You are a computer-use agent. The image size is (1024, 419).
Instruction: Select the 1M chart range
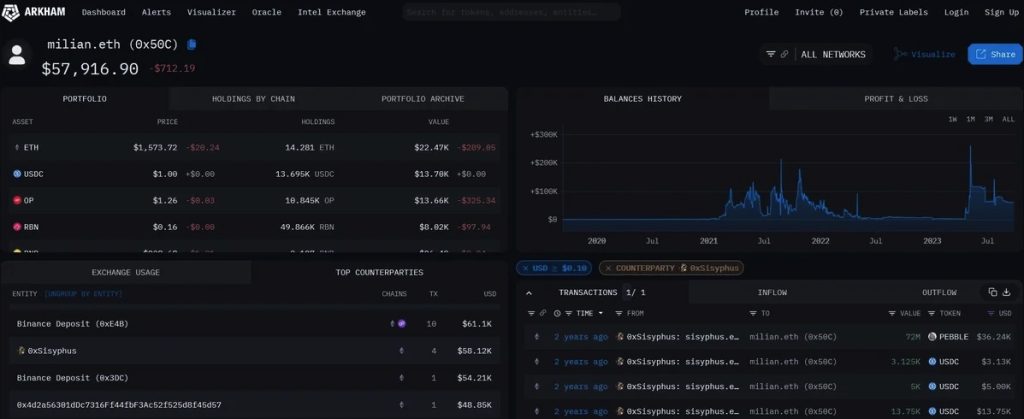tap(970, 119)
